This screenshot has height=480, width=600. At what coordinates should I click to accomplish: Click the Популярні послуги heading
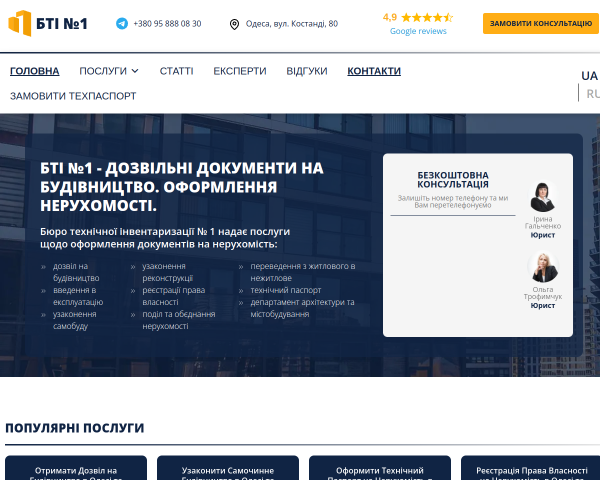click(x=75, y=428)
